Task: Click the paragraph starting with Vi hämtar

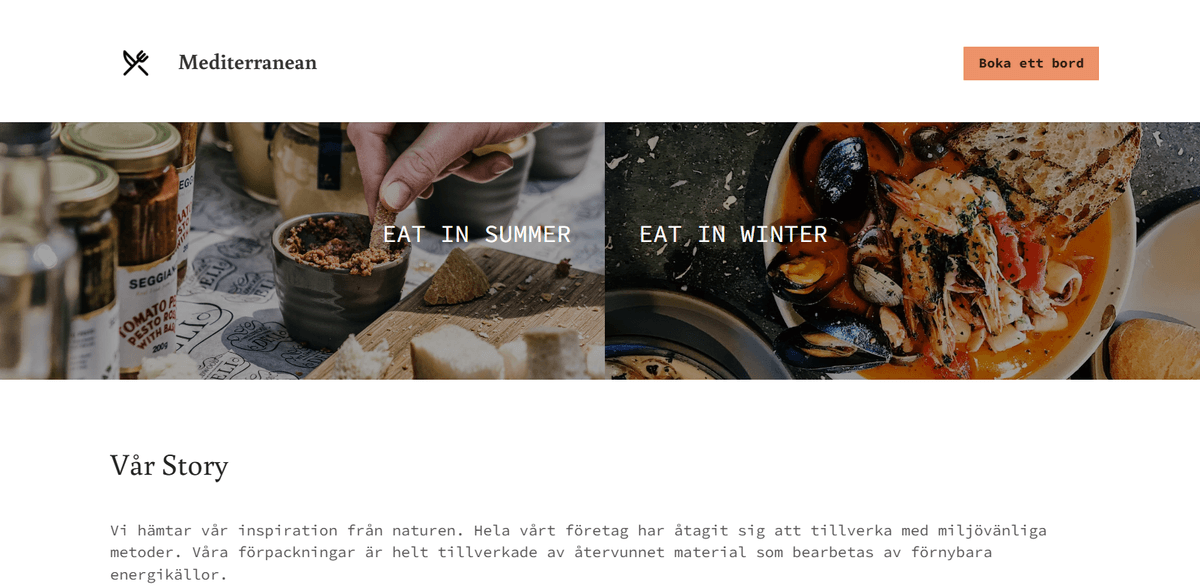Action: point(578,552)
